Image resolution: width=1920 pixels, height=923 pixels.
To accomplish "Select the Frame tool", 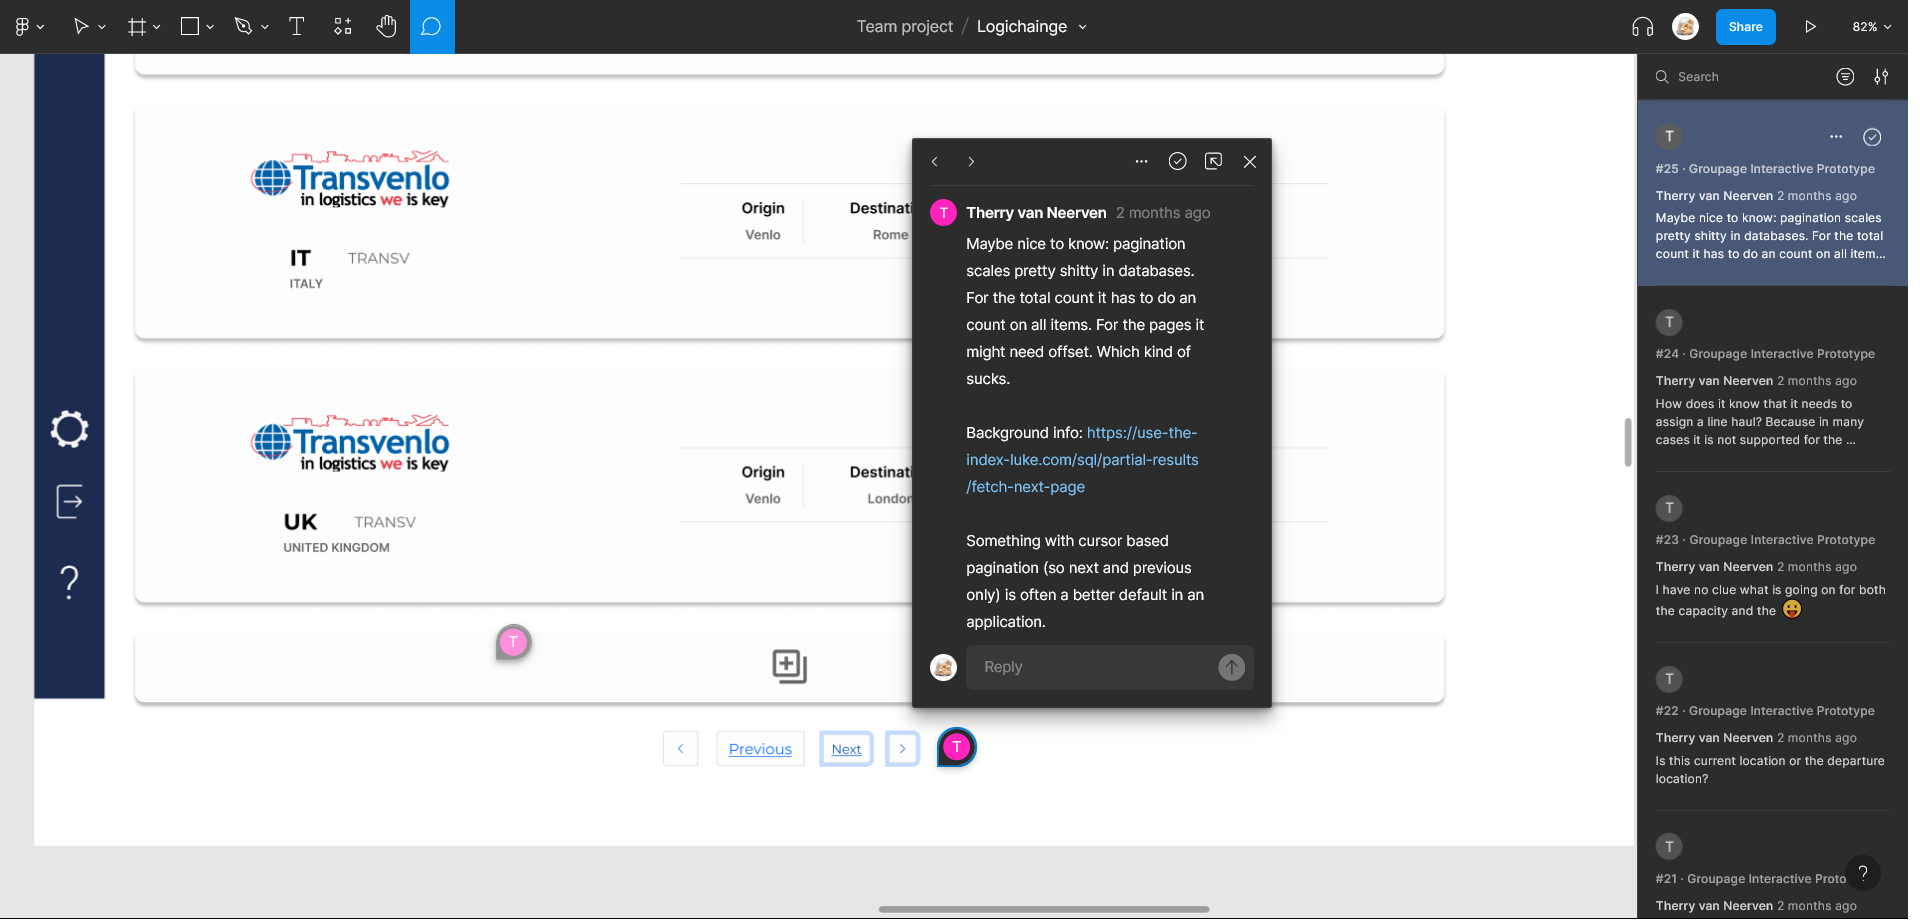I will click(x=137, y=27).
